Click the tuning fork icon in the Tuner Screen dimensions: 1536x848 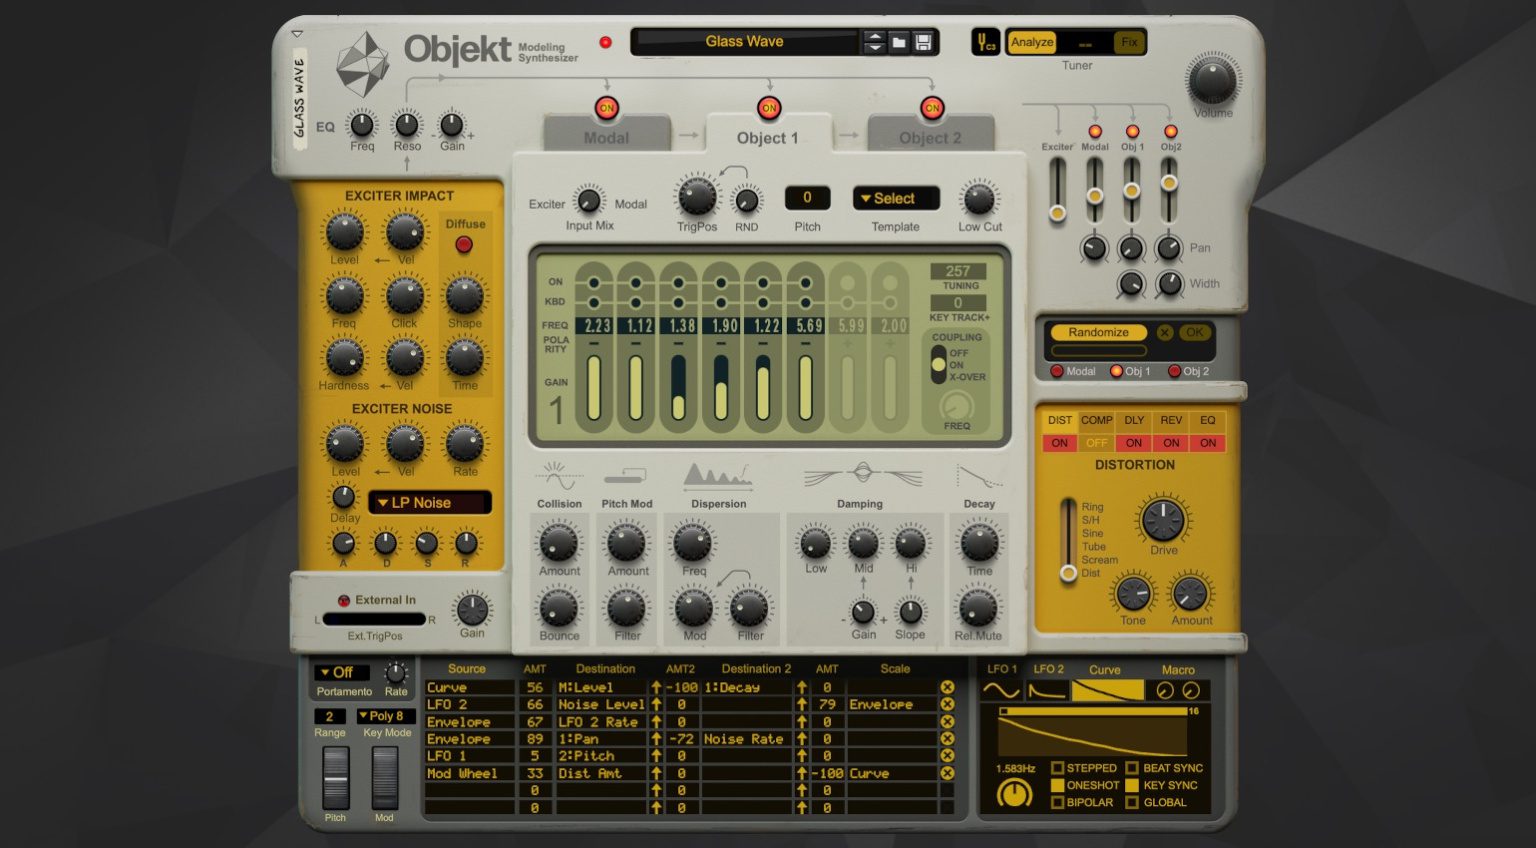point(986,42)
